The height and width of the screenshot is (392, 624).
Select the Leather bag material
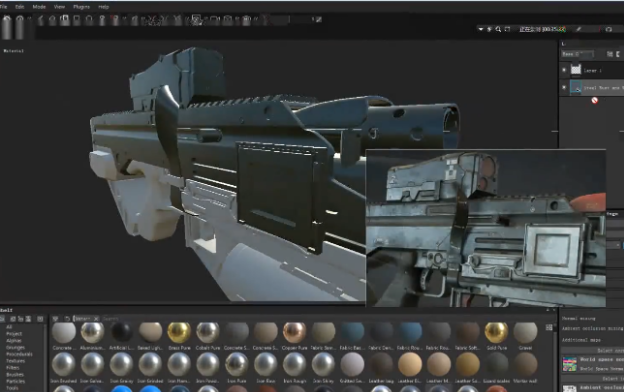coord(381,365)
